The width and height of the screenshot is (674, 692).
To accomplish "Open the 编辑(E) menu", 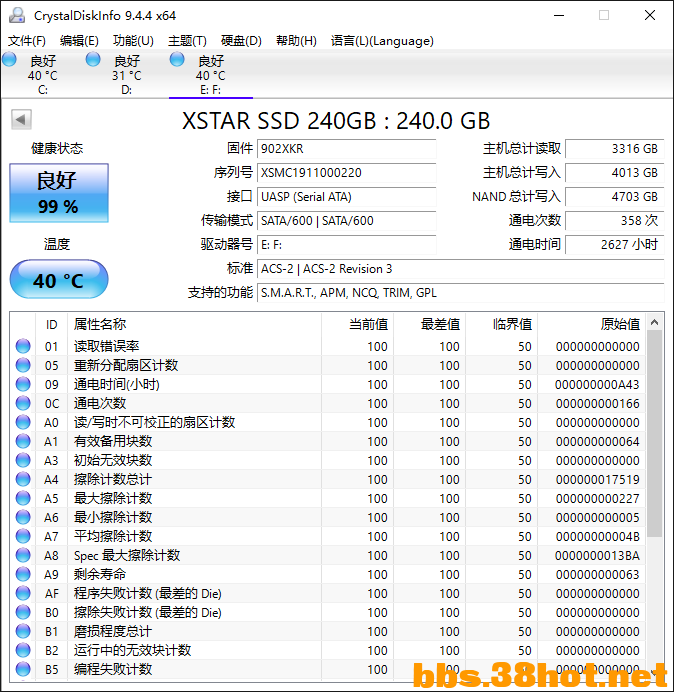I will [x=79, y=41].
